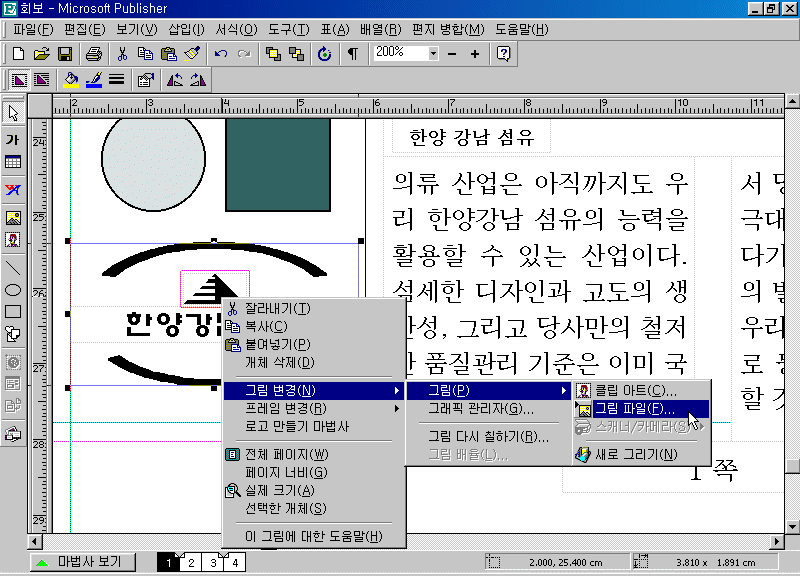Screen dimensions: 800x576
Task: Click the line color pen icon
Action: [94, 80]
